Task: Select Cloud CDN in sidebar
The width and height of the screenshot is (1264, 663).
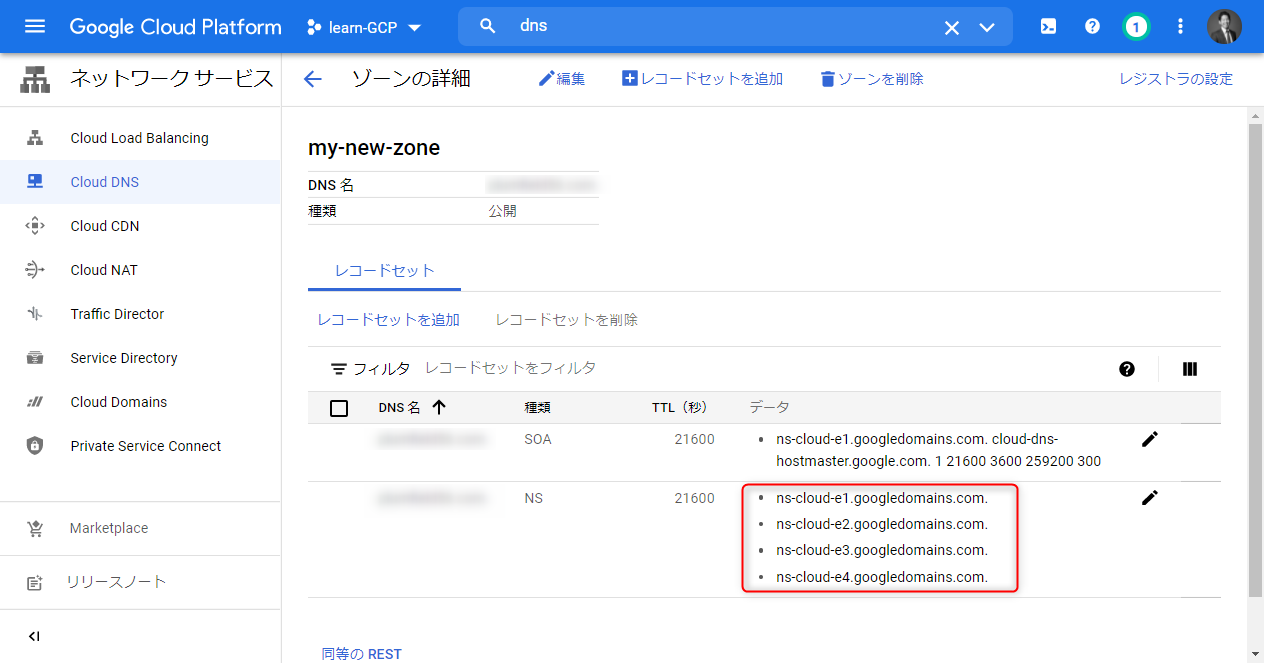Action: click(x=140, y=226)
